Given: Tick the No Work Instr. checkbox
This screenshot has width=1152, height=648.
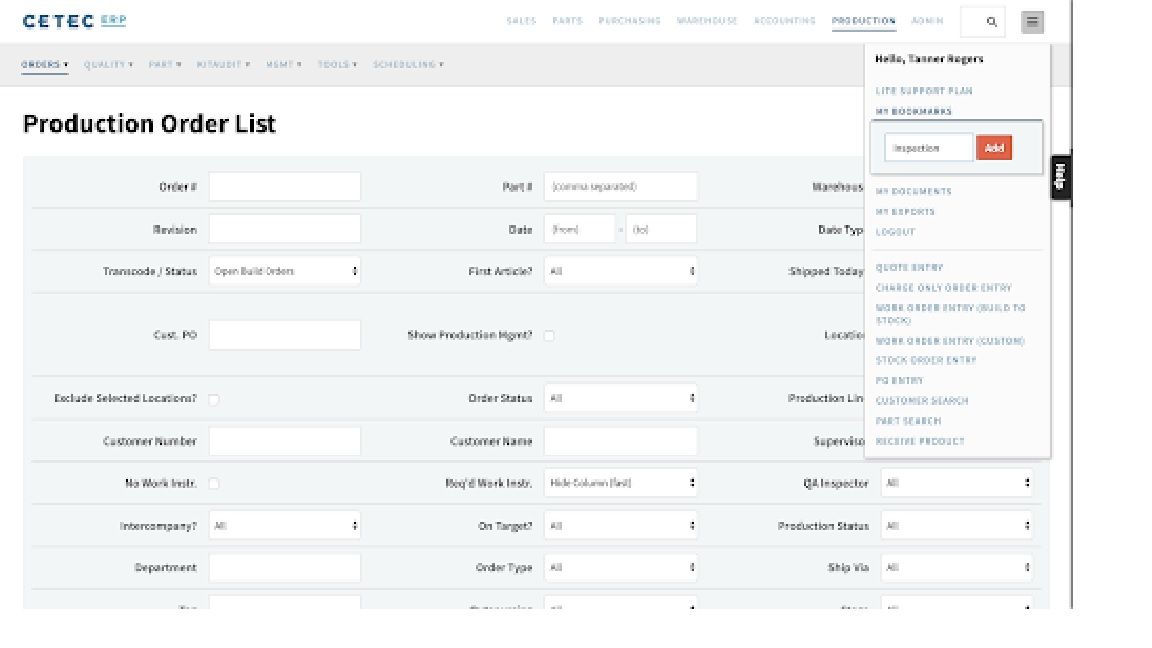Looking at the screenshot, I should (214, 484).
